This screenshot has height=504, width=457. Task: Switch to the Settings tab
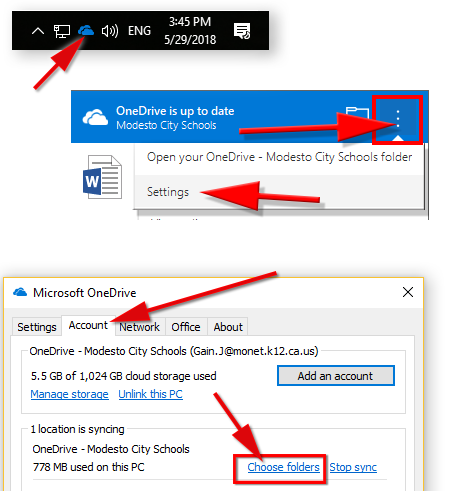point(37,327)
